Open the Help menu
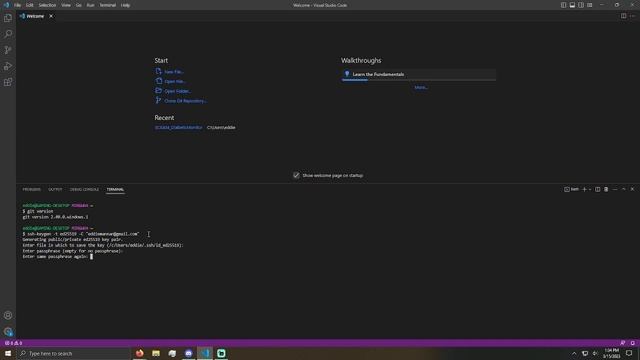The width and height of the screenshot is (640, 360). click(125, 5)
